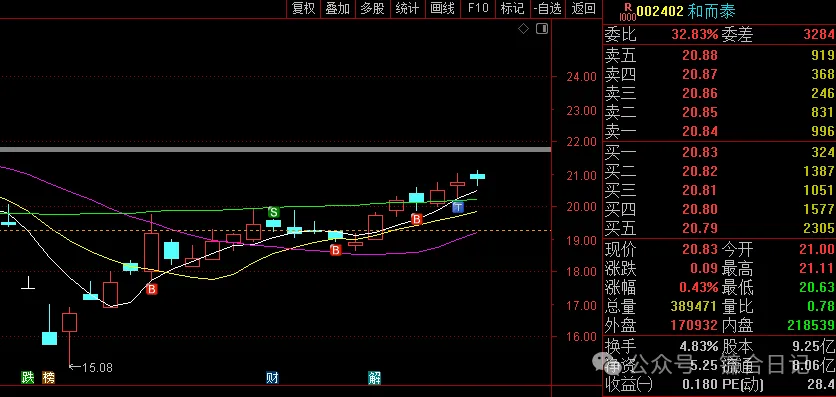Image resolution: width=836 pixels, height=397 pixels.
Task: Click the orange 榜 ranking icon
Action: [x=49, y=378]
